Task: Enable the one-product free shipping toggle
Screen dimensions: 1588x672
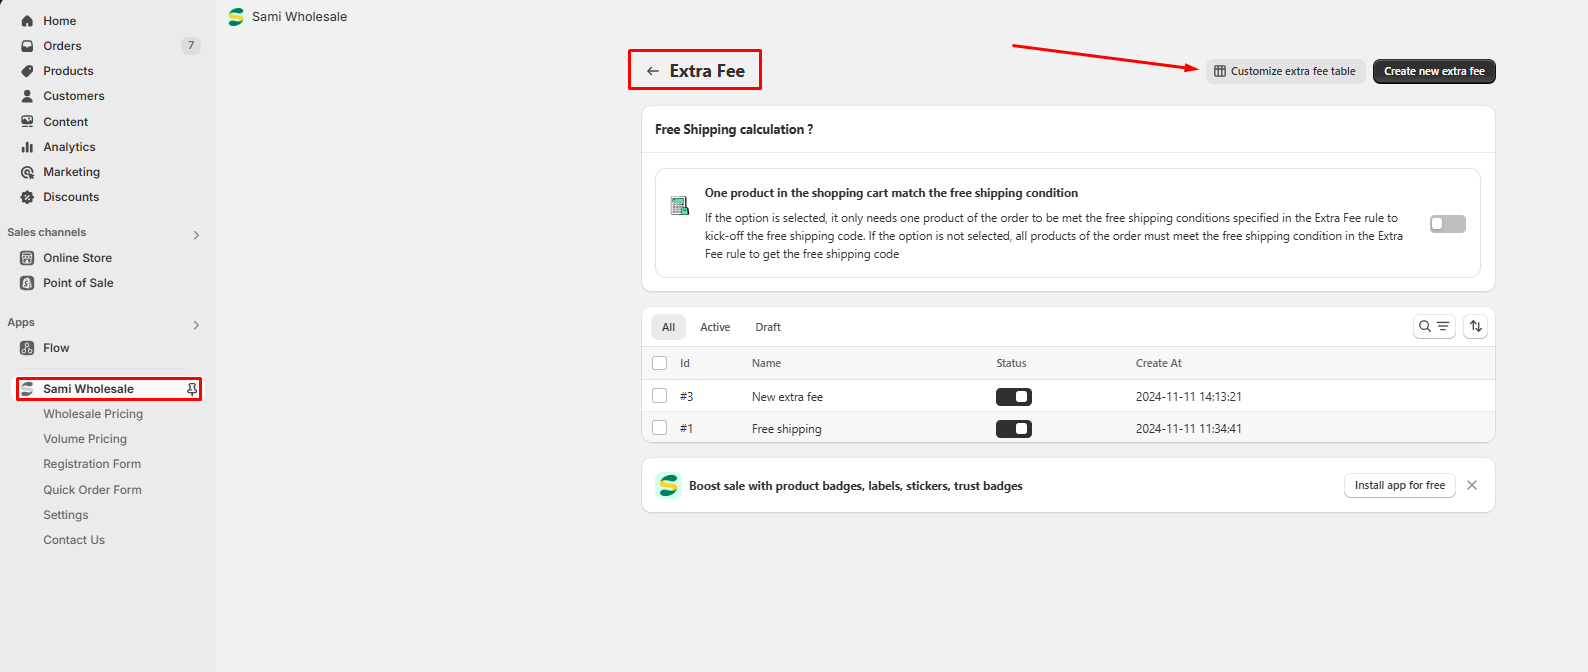Action: coord(1447,224)
